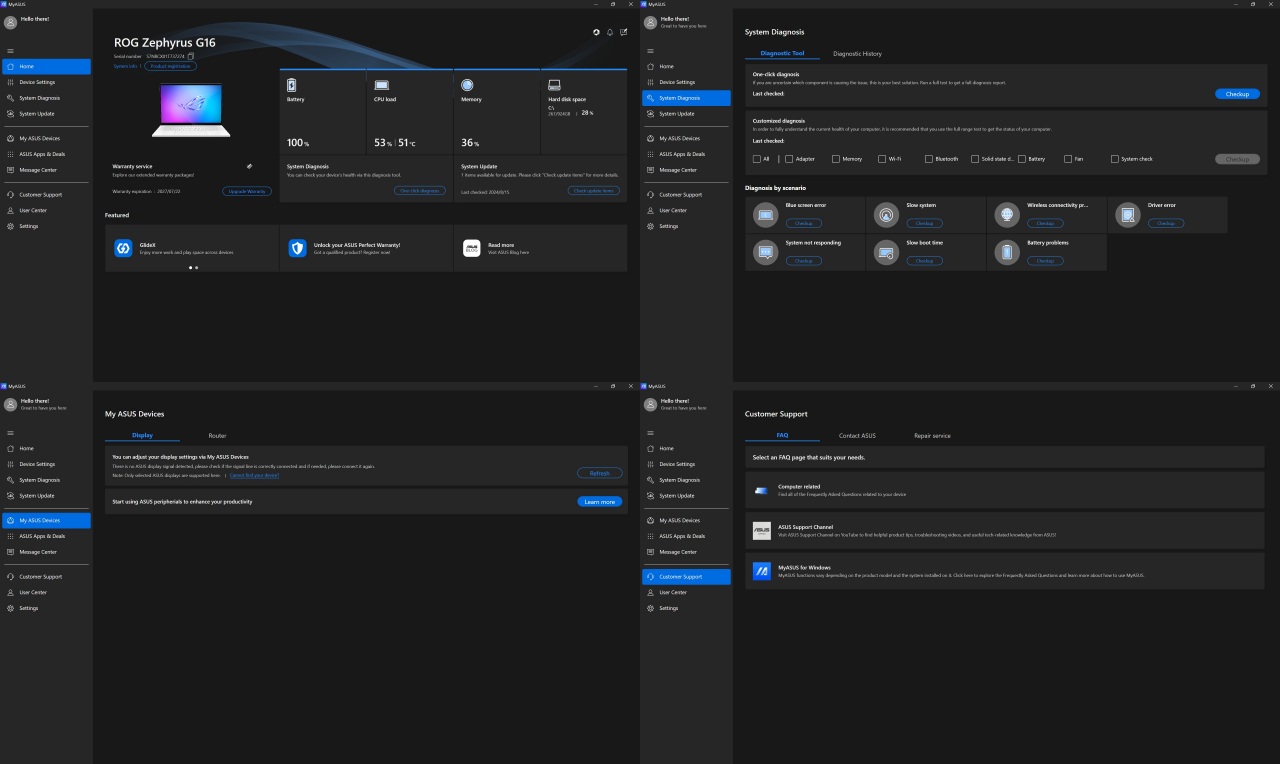Check the Solid state drive checkbox
Viewport: 1280px width, 764px height.
click(975, 159)
